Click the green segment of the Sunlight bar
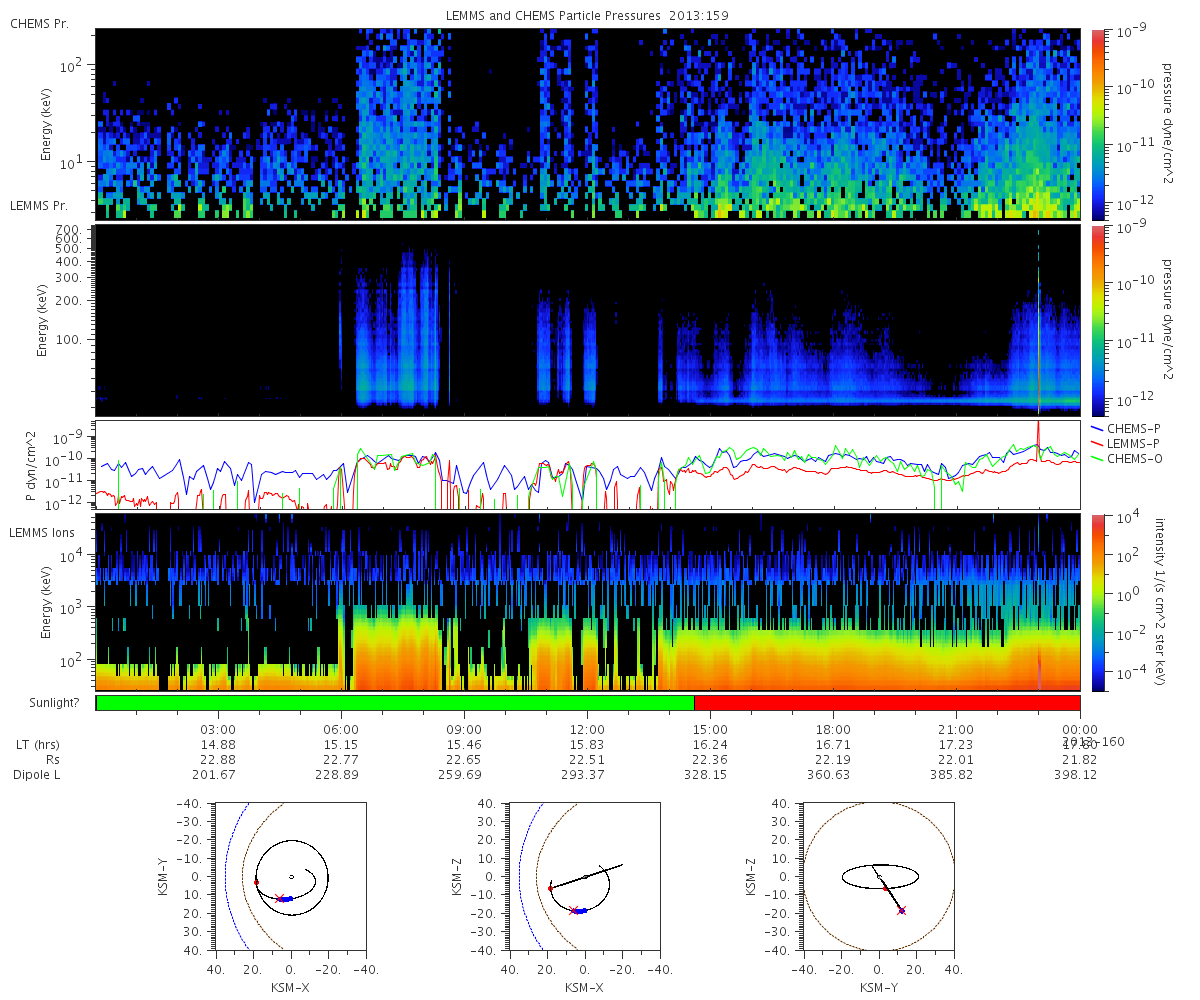Screen dimensions: 1200x1000 (395, 703)
